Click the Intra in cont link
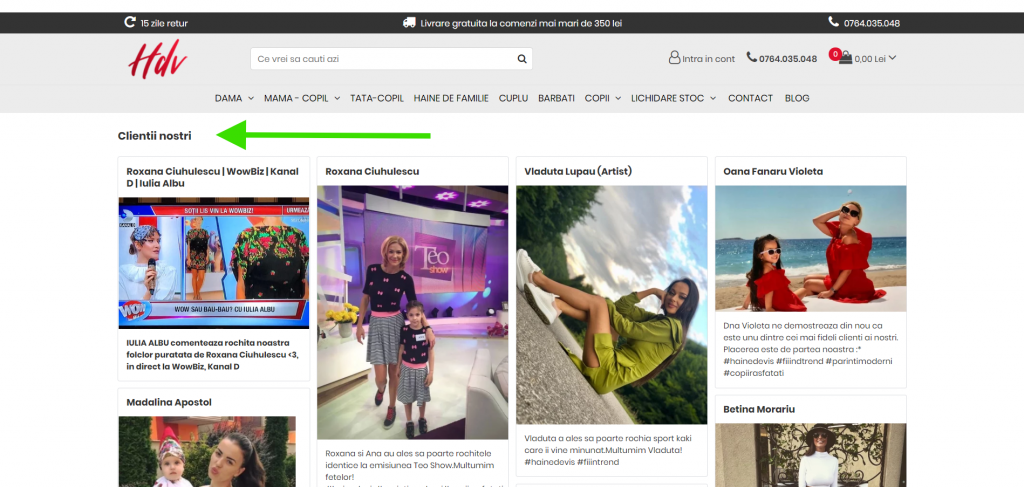This screenshot has height=487, width=1024. click(x=708, y=59)
